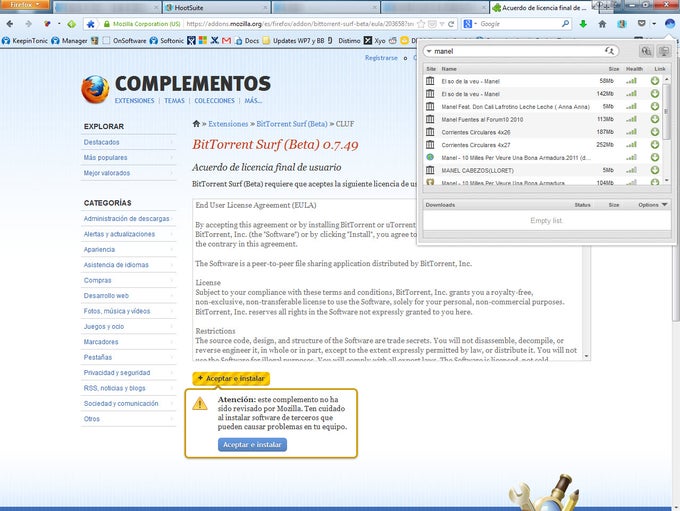680x511 pixels.
Task: Open the Surf search history dropdown arrow
Action: pos(429,51)
